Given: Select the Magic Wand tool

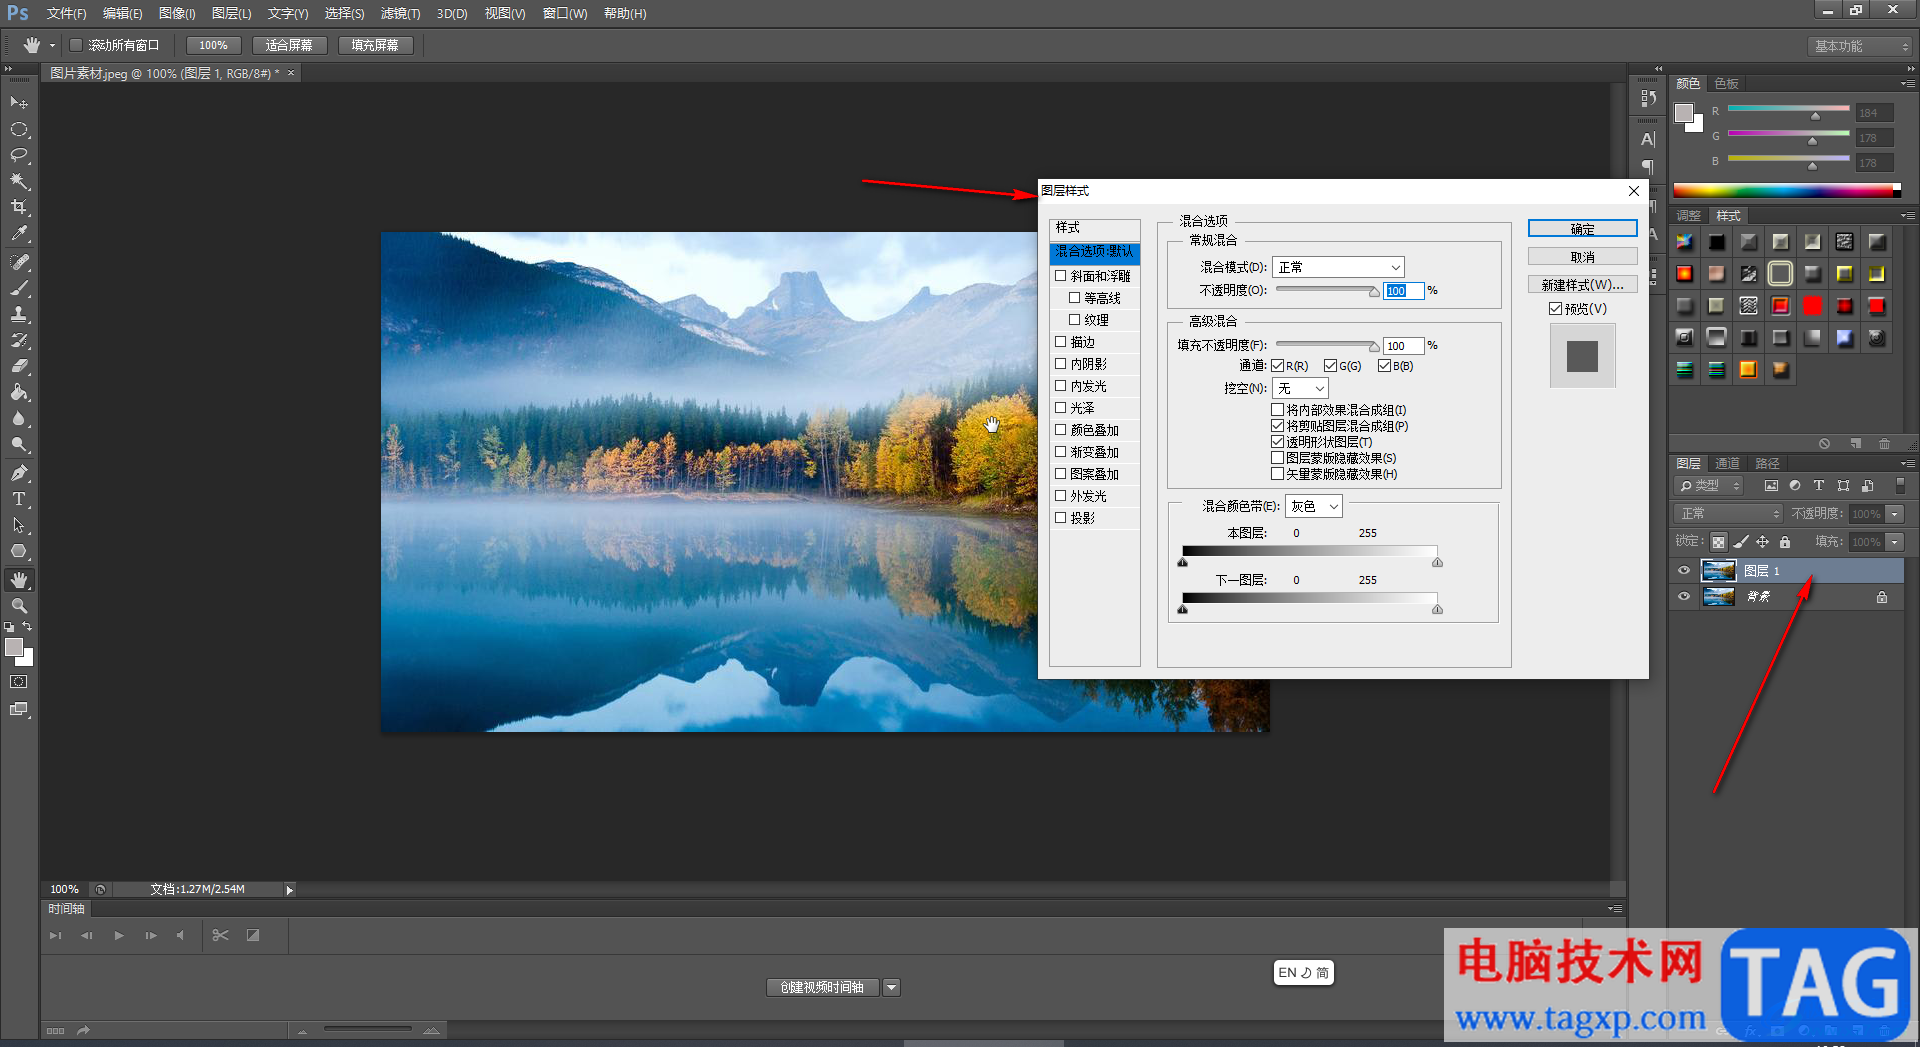Looking at the screenshot, I should (19, 181).
